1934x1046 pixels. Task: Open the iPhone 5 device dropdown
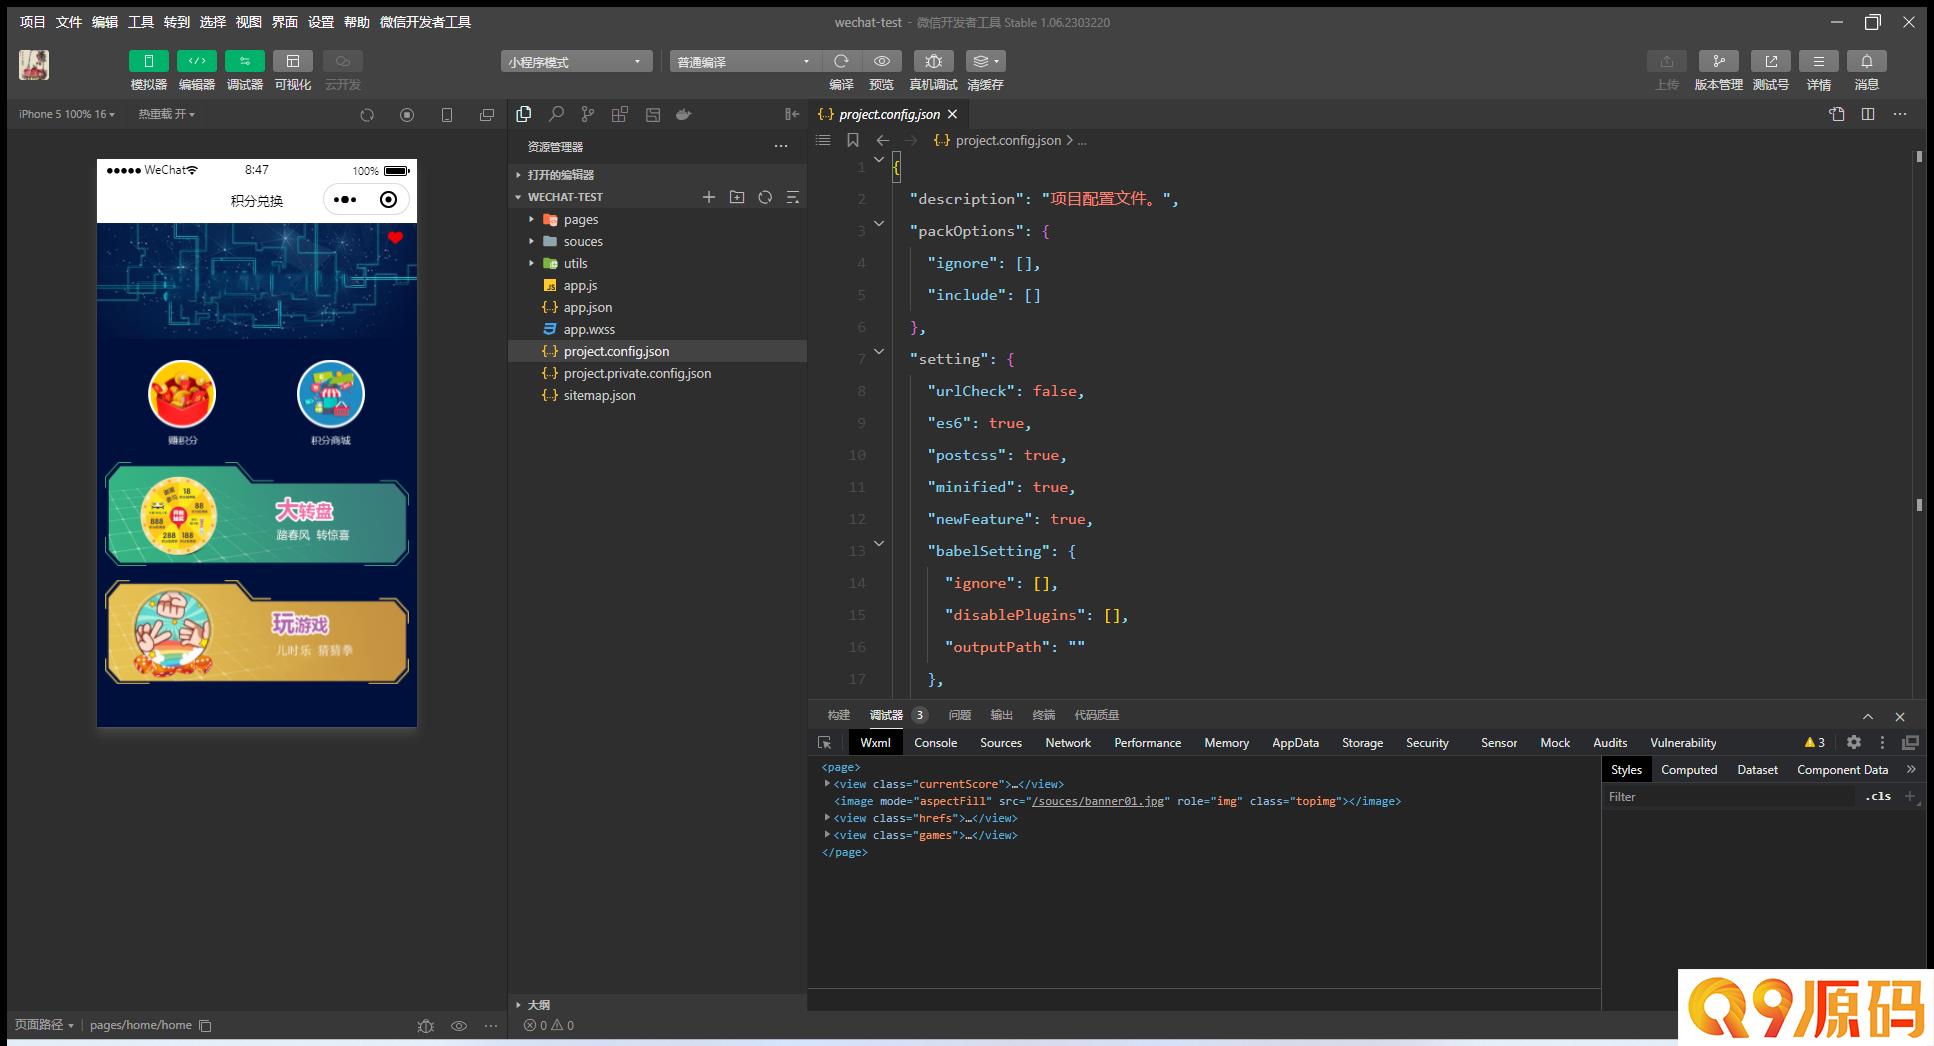click(66, 114)
